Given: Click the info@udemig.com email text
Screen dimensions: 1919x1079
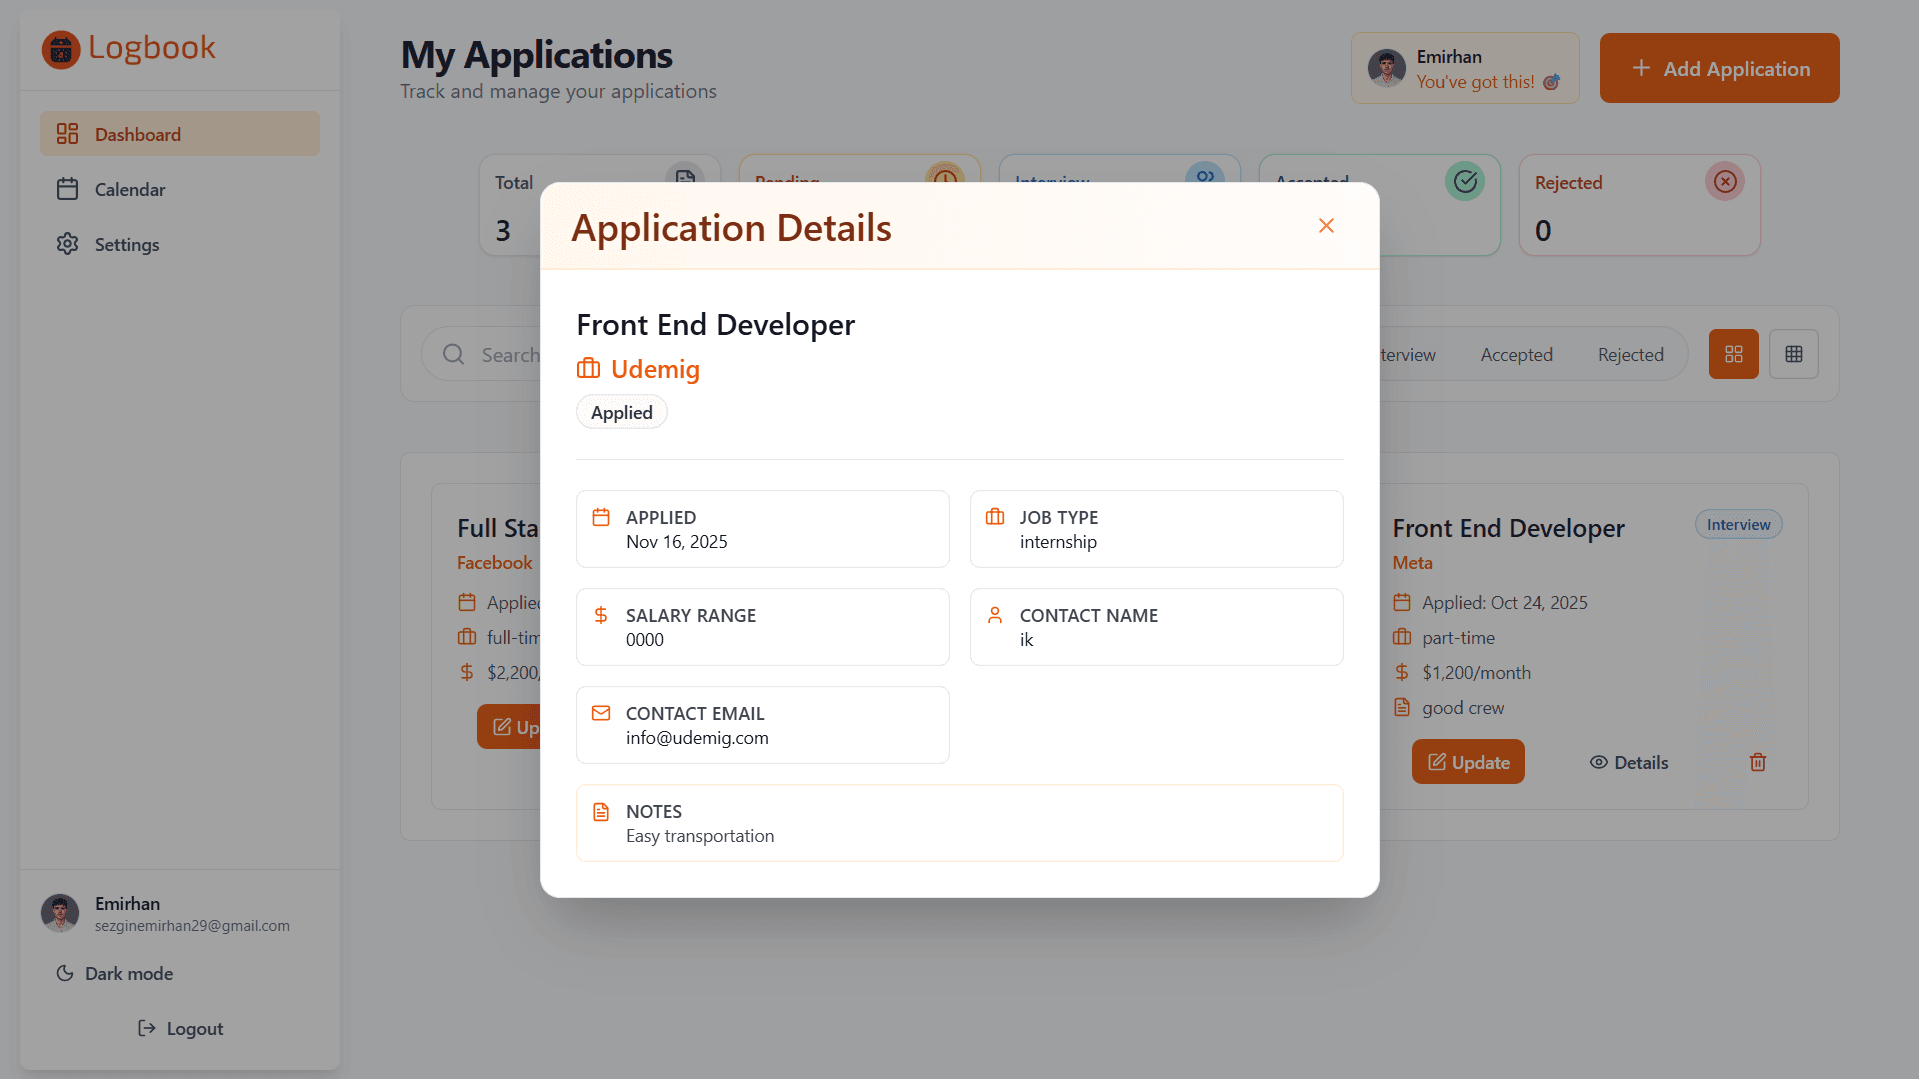Looking at the screenshot, I should (697, 738).
